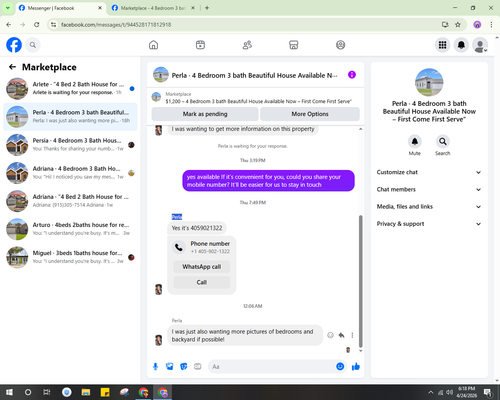Open conversation information purple icon
This screenshot has width=500, height=400.
tap(352, 75)
